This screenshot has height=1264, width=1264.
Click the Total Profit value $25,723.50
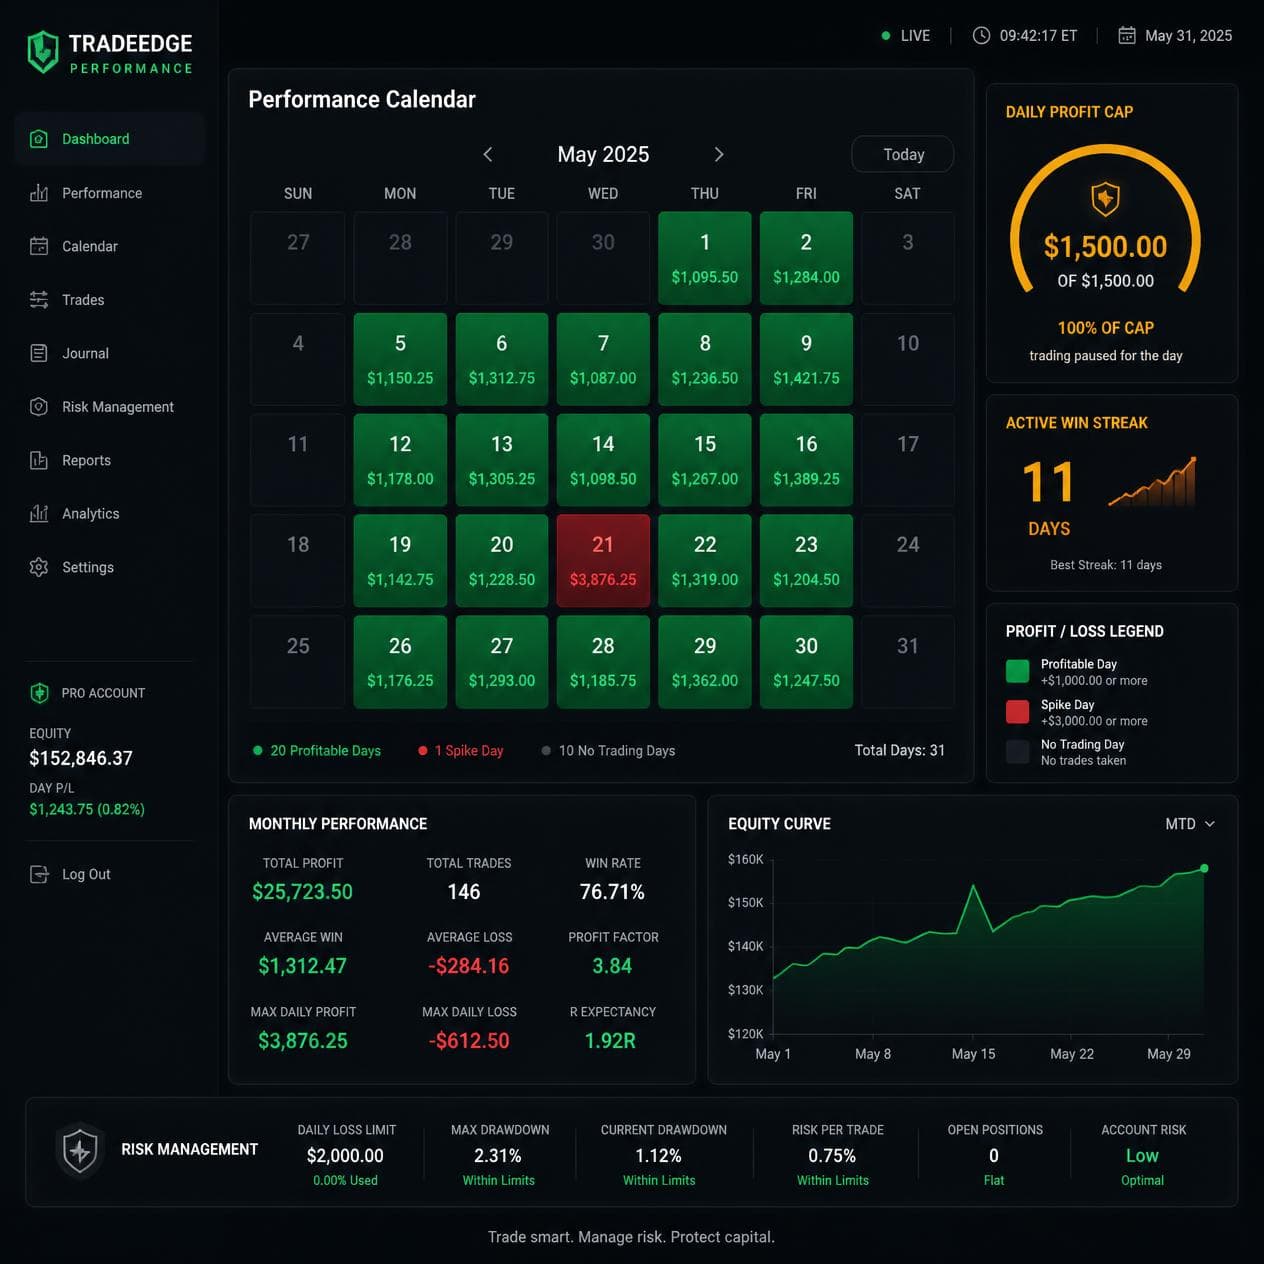303,892
